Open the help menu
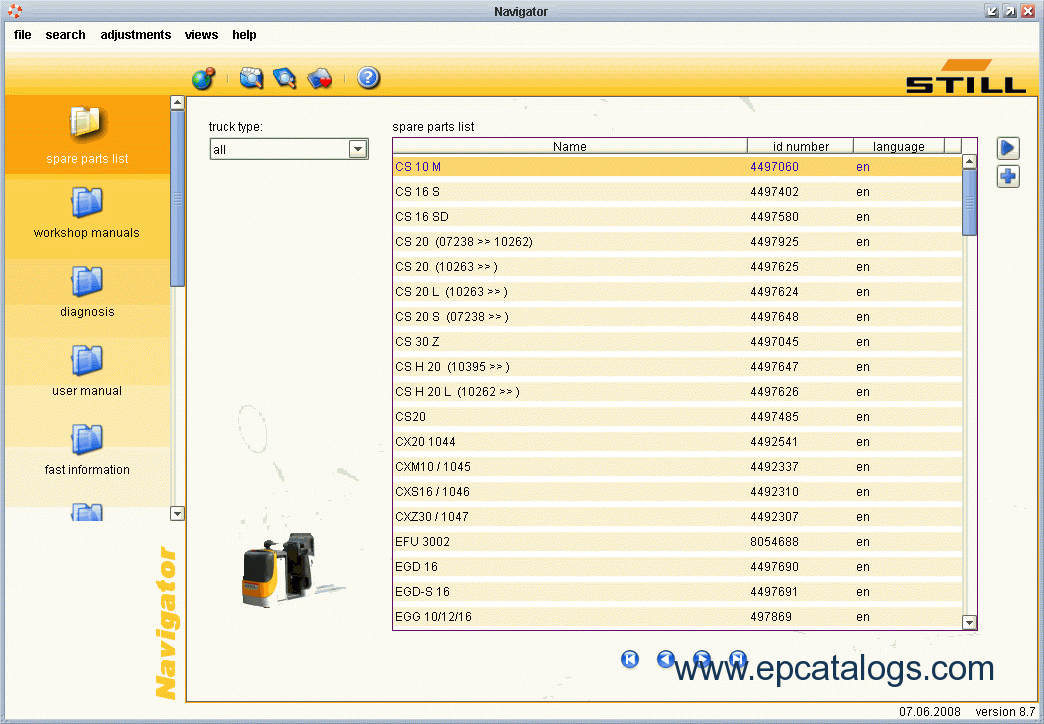 point(244,35)
